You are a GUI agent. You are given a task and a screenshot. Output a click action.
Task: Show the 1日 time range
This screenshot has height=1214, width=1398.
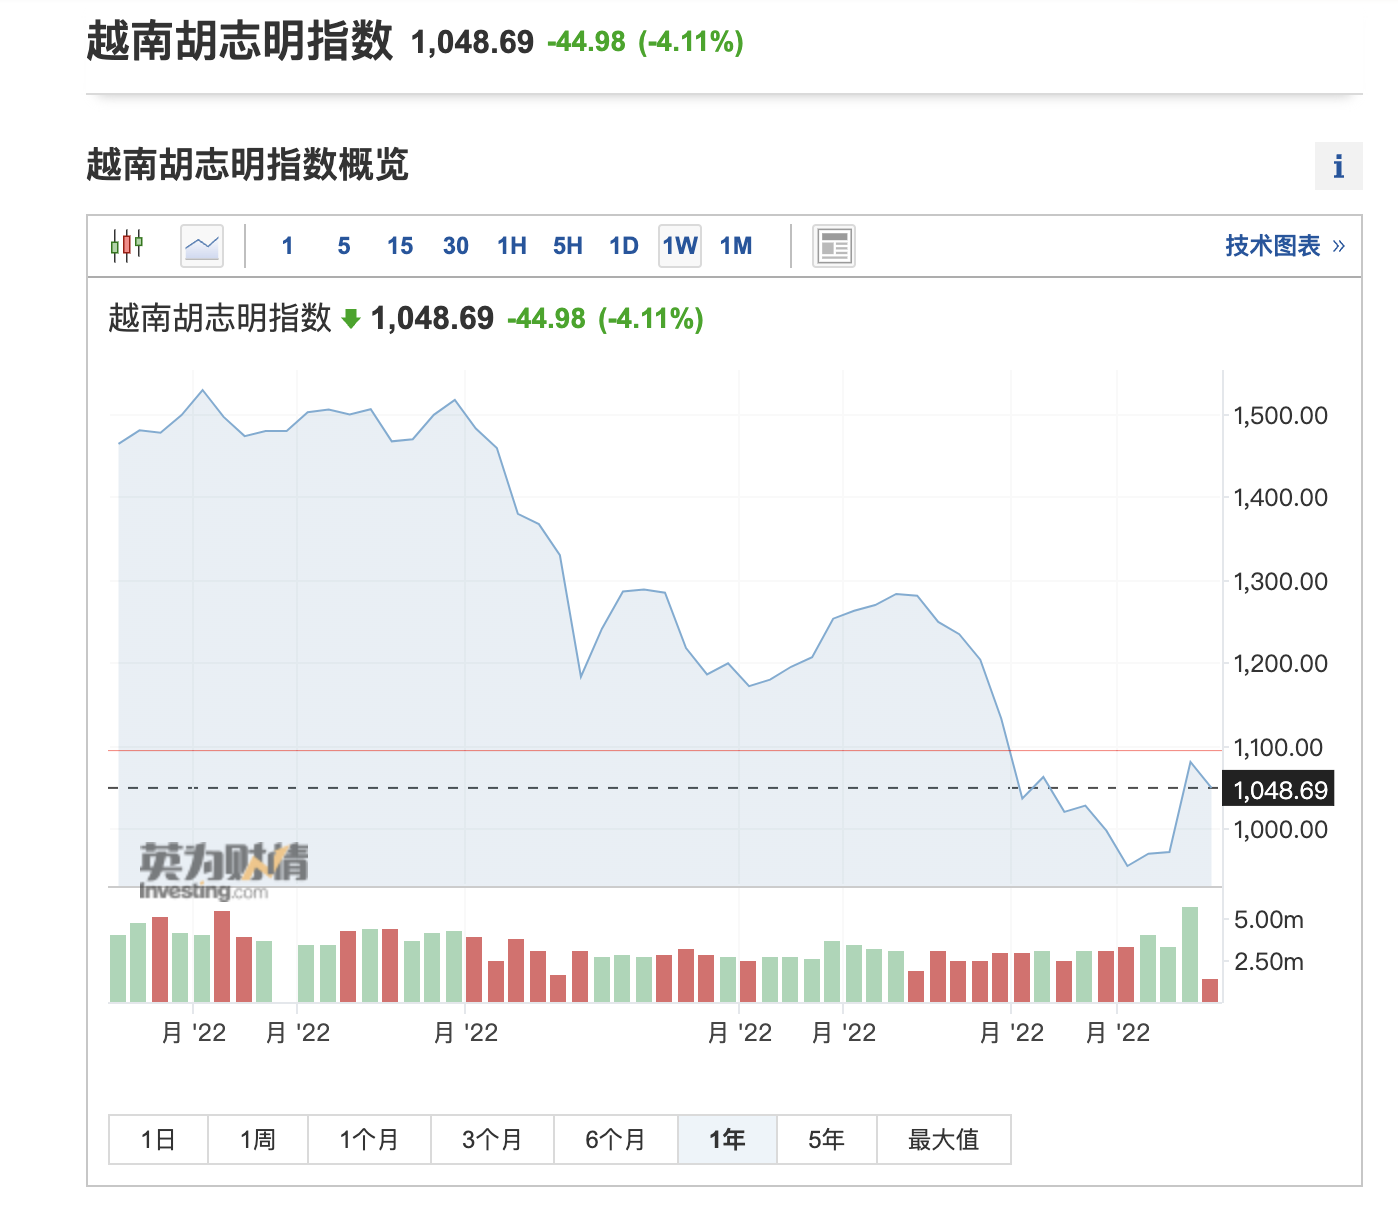point(158,1140)
